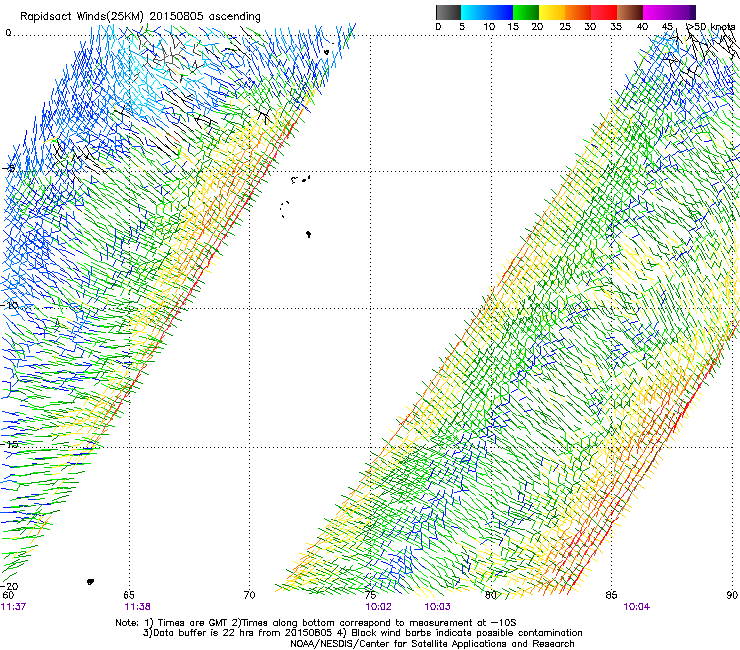This screenshot has width=740, height=650.
Task: Select the '25' label under the color bar
Action: tap(565, 27)
